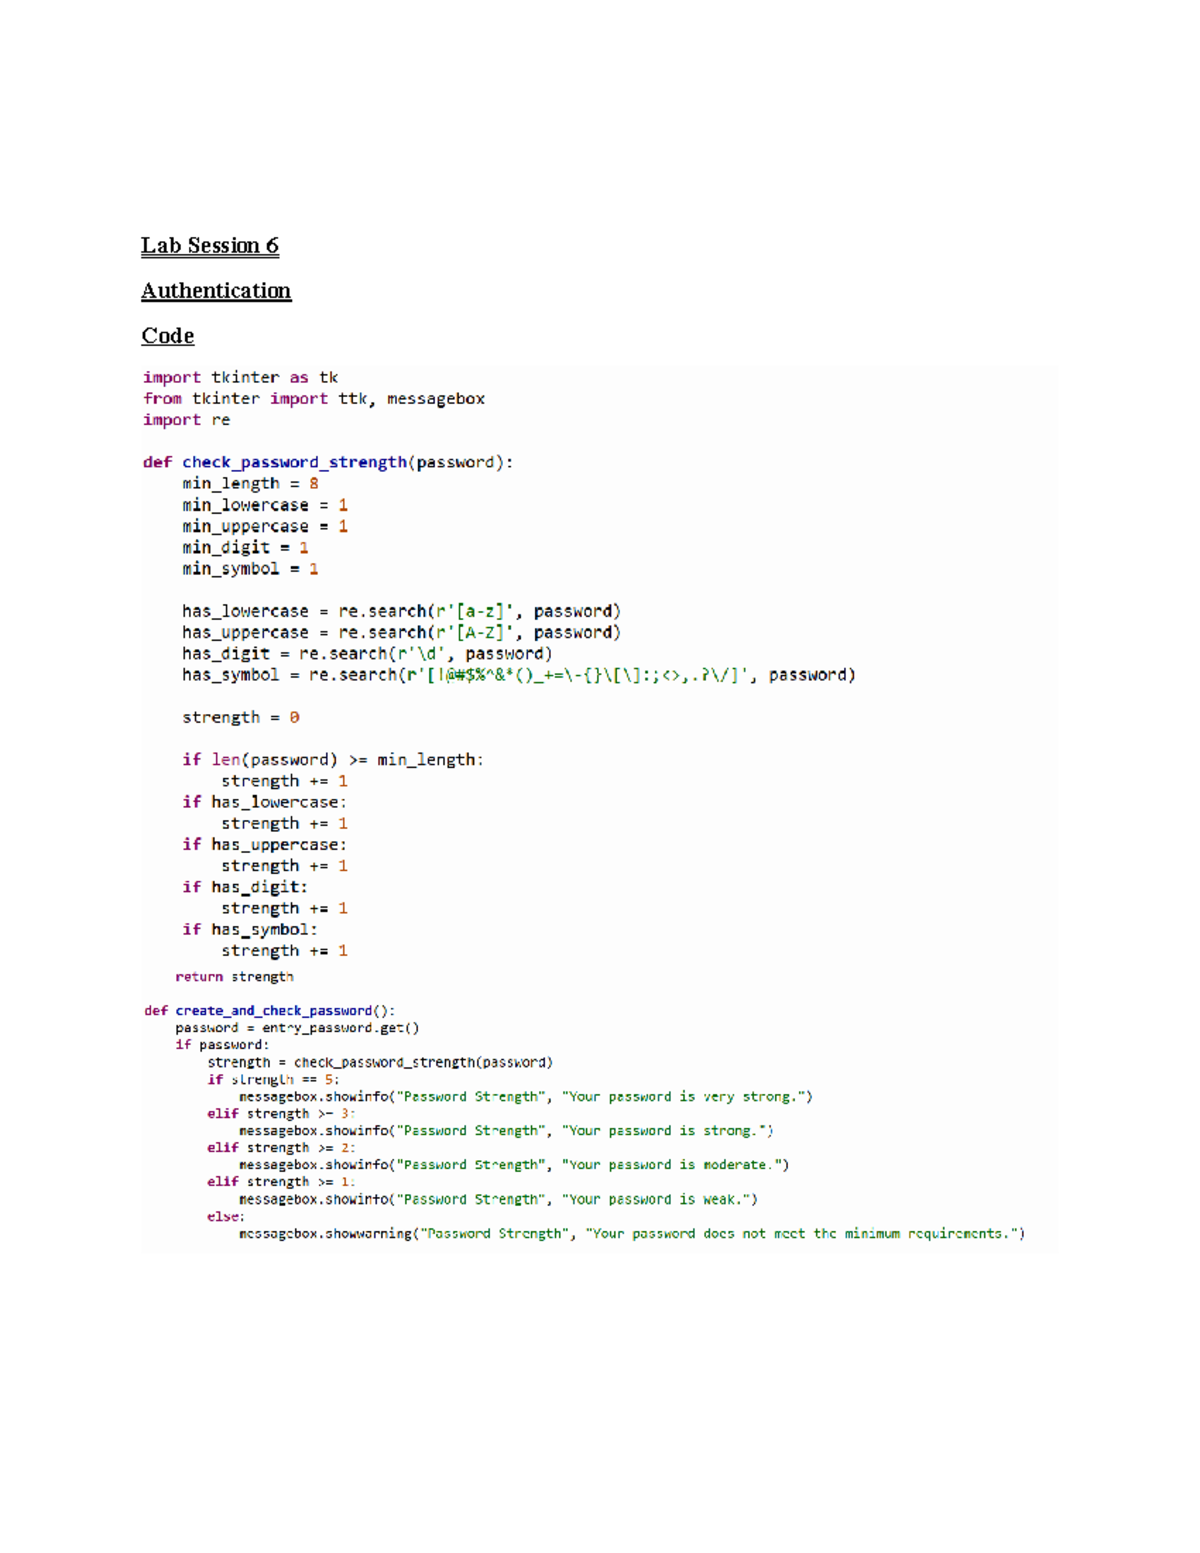
Task: Click the 'has_uppercase = re.search' line
Action: point(401,632)
